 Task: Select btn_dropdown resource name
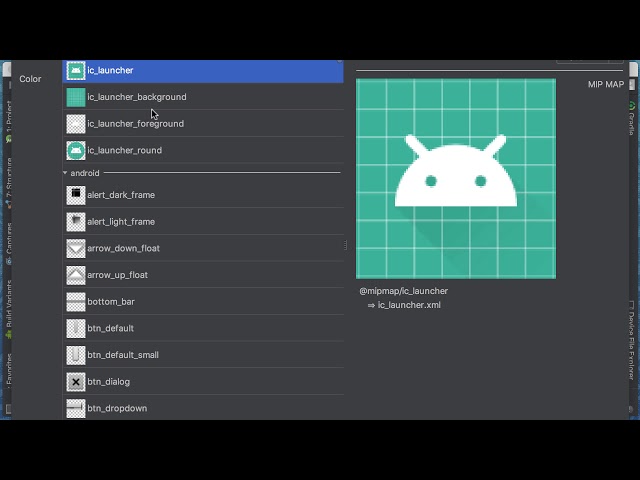[117, 408]
